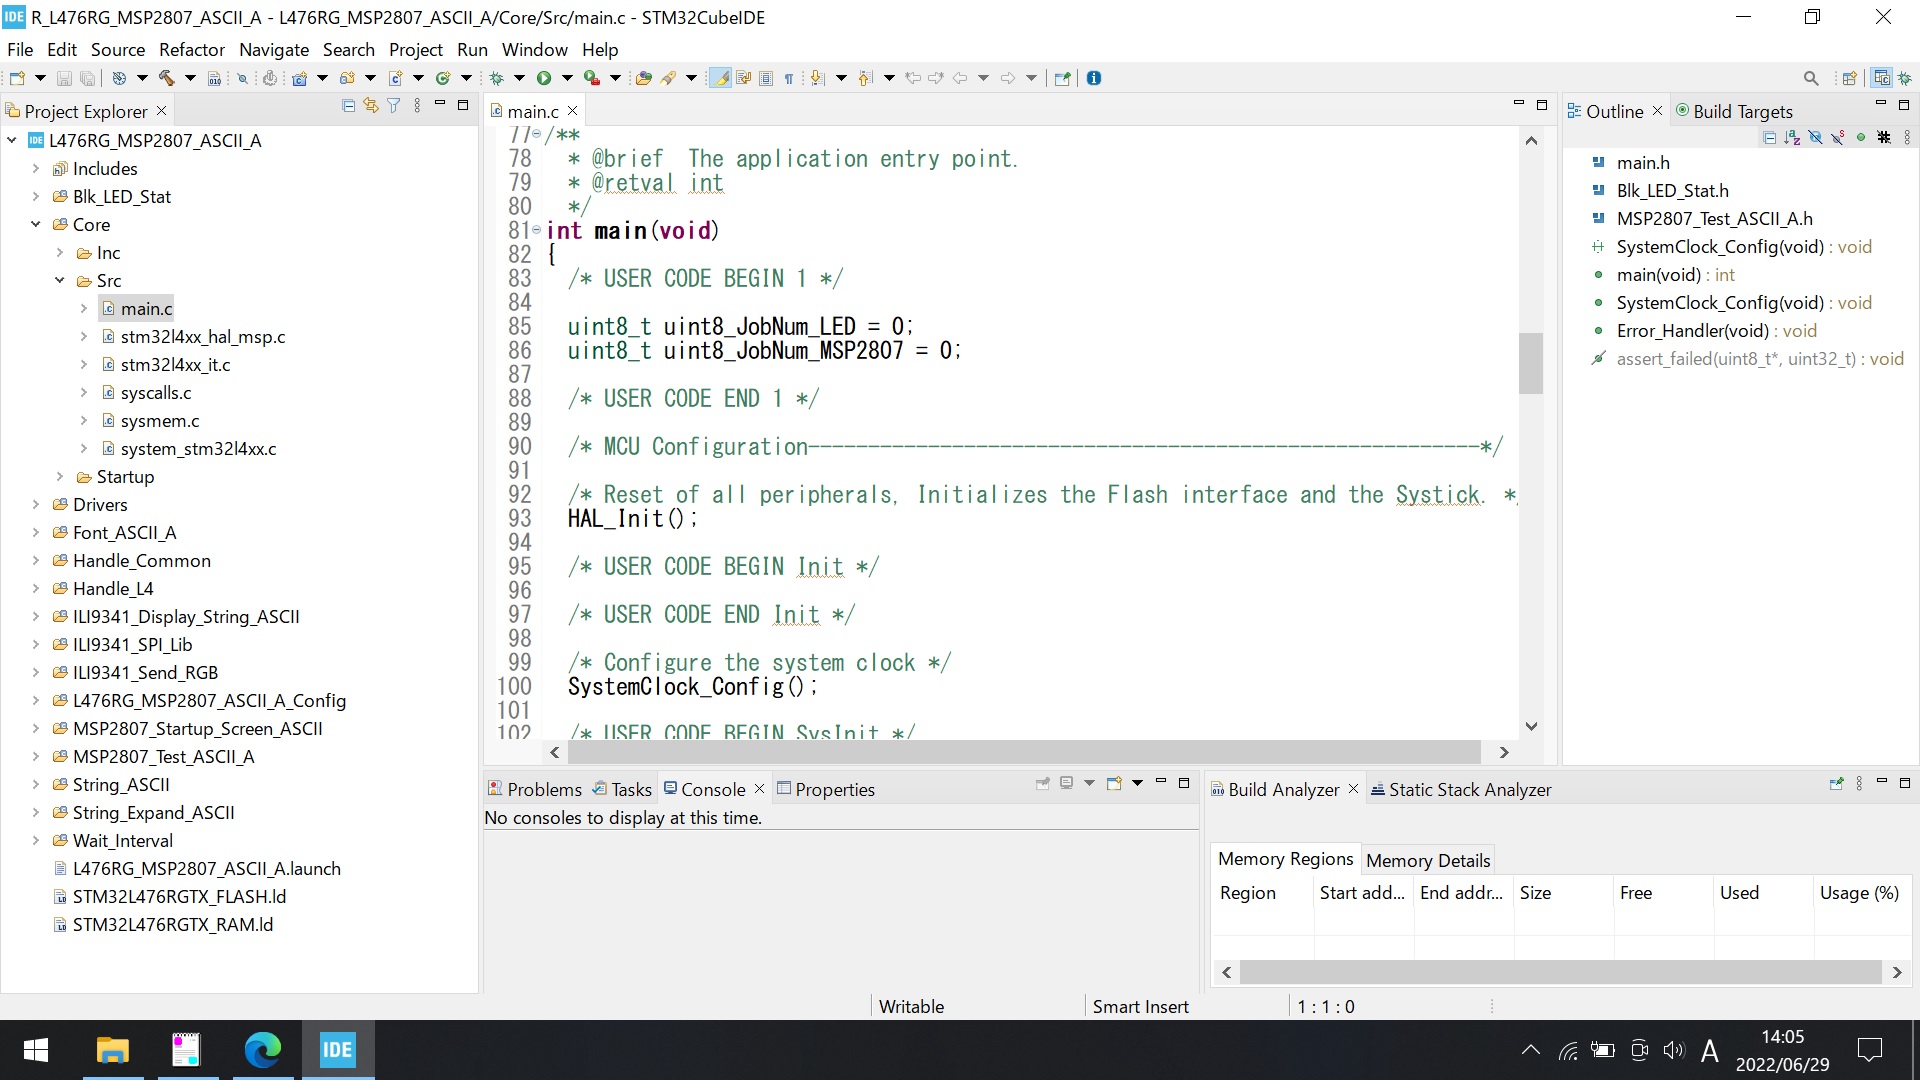Collapse the Src folder in Core
1920x1080 pixels.
click(x=62, y=280)
